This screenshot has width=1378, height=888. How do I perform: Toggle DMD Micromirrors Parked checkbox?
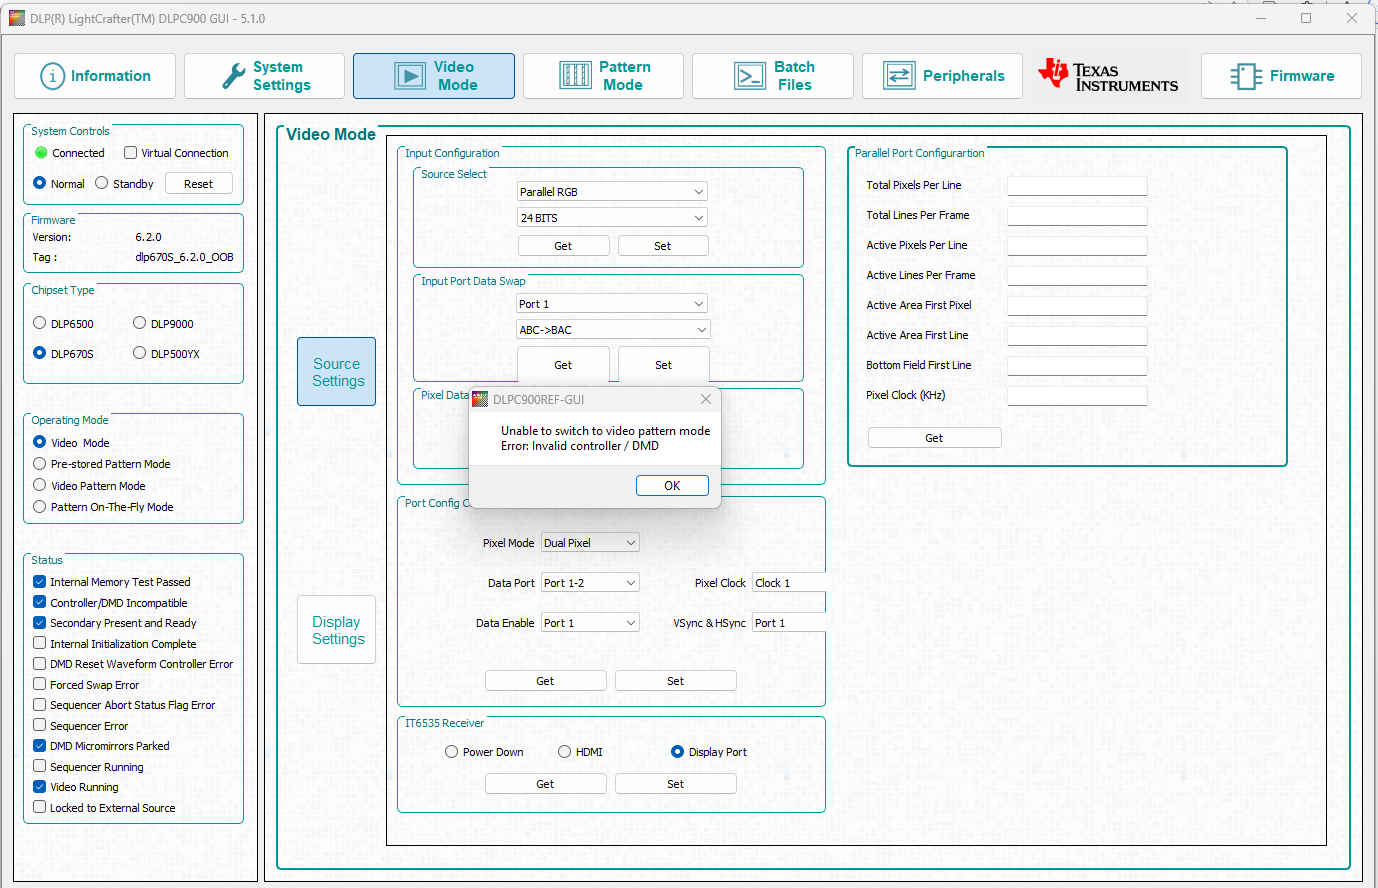coord(40,746)
